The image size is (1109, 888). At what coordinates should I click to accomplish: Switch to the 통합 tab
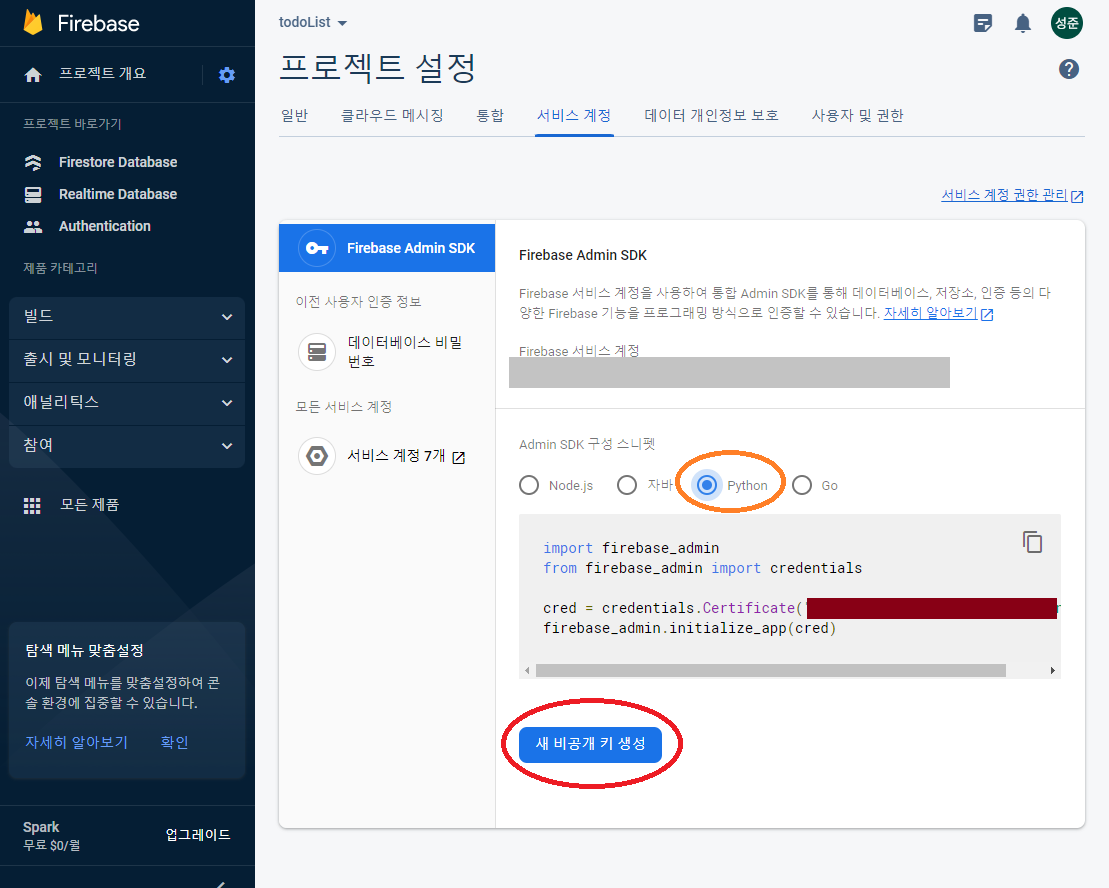pos(490,115)
